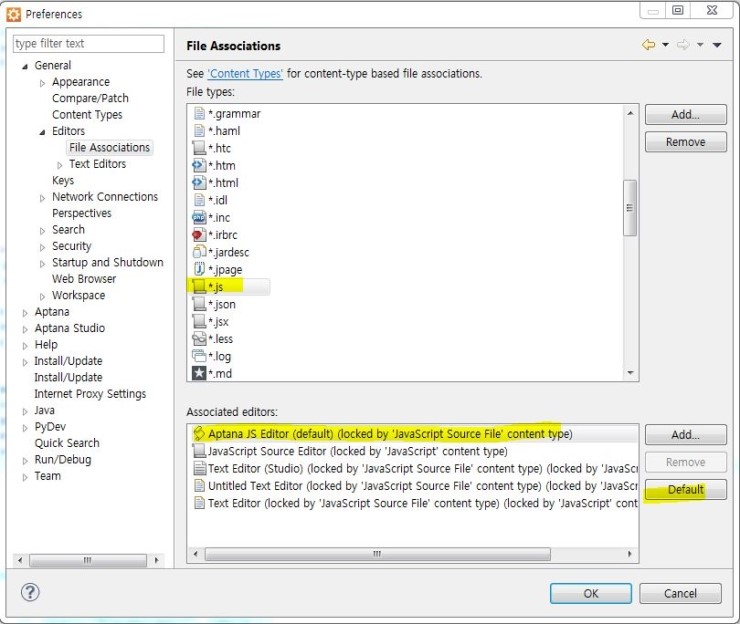
Task: Click the *.htc file icon
Action: 199,148
